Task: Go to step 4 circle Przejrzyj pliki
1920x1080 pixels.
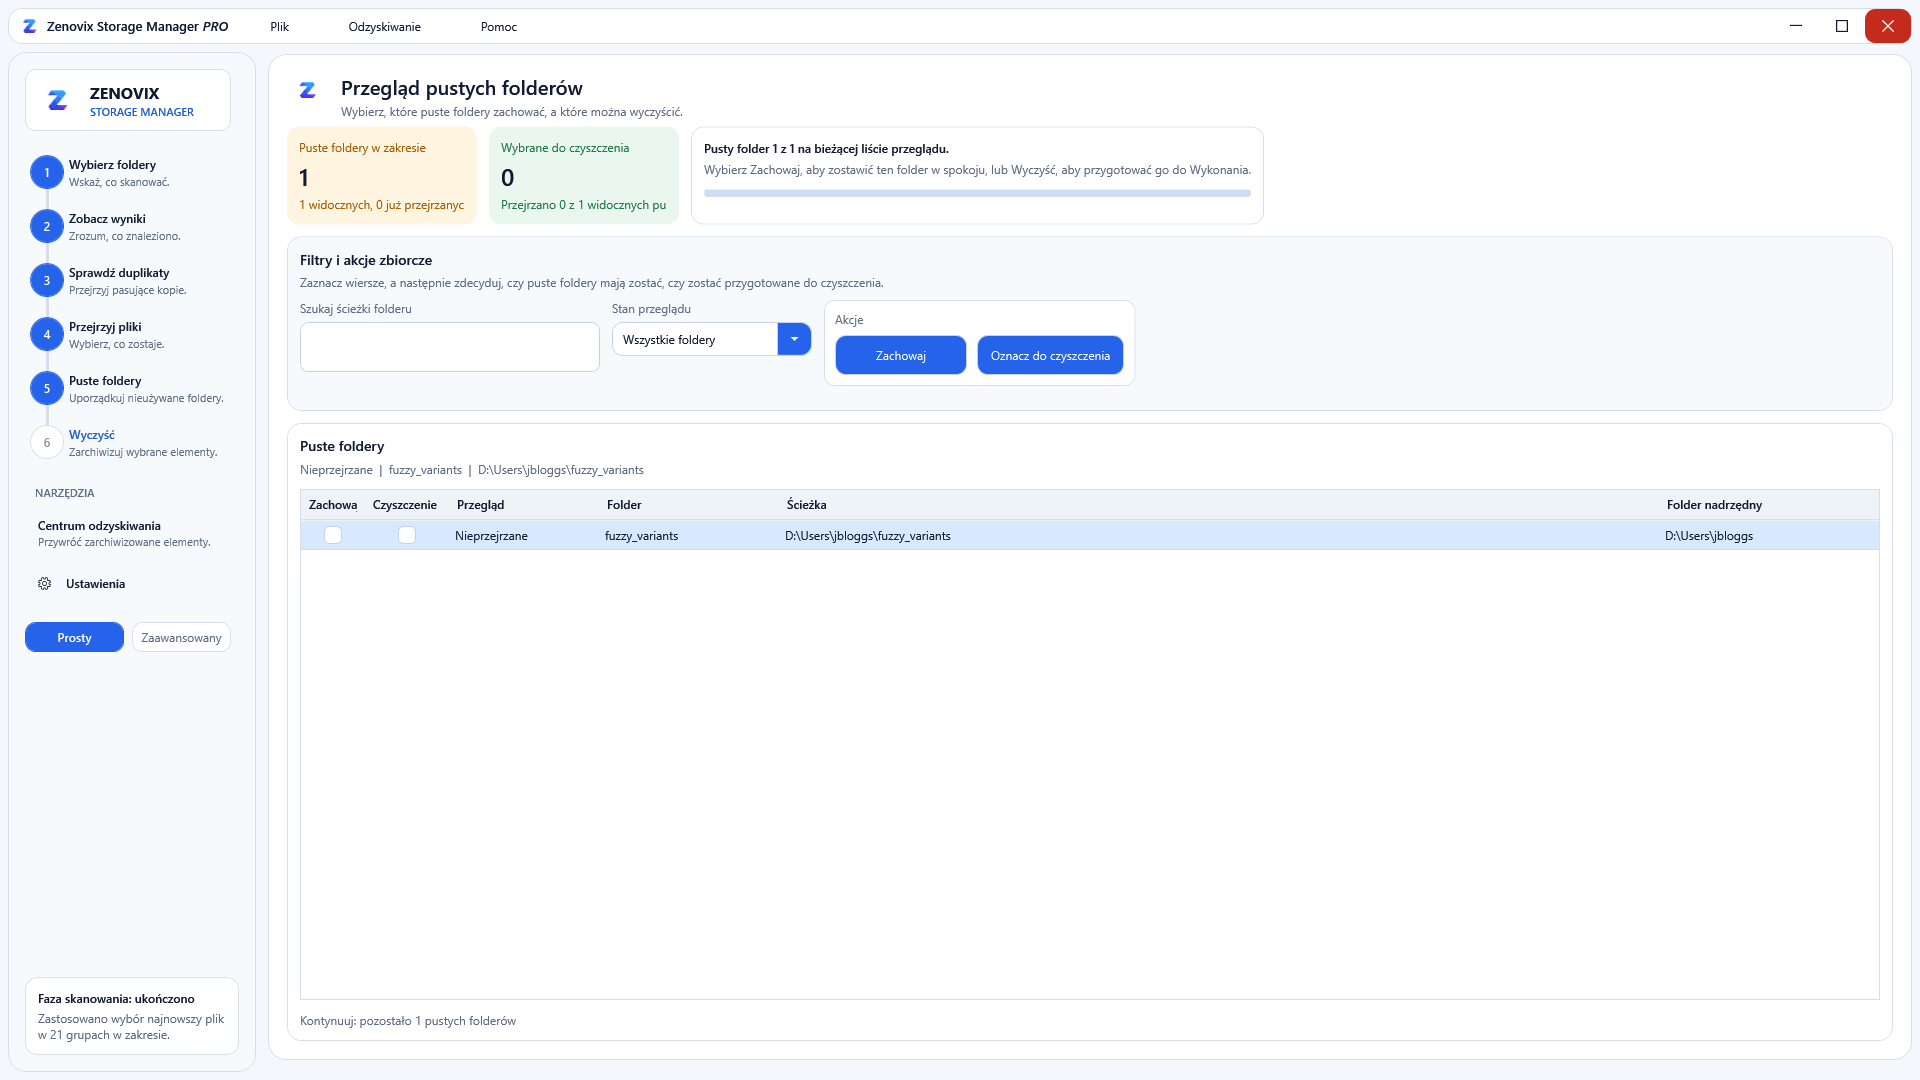Action: coord(46,334)
